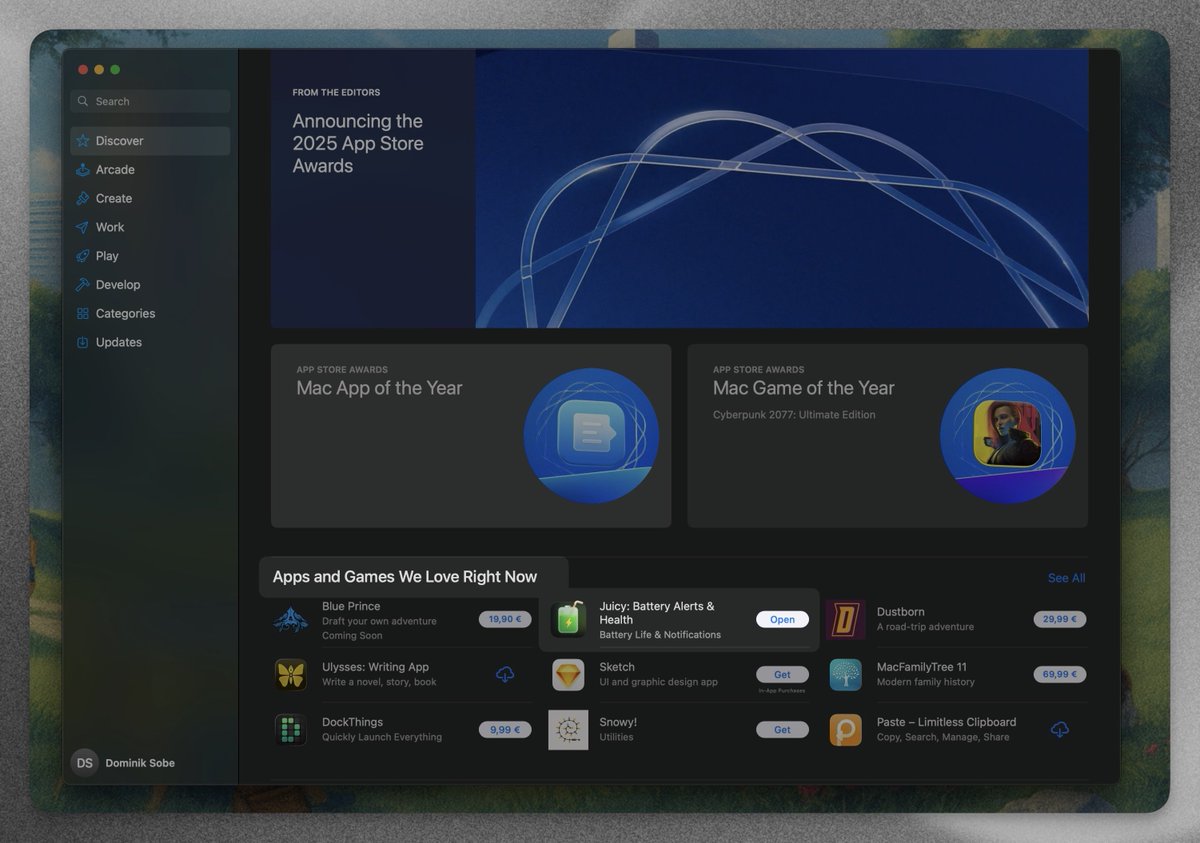1200x843 pixels.
Task: Go to Arcade section
Action: [150, 170]
